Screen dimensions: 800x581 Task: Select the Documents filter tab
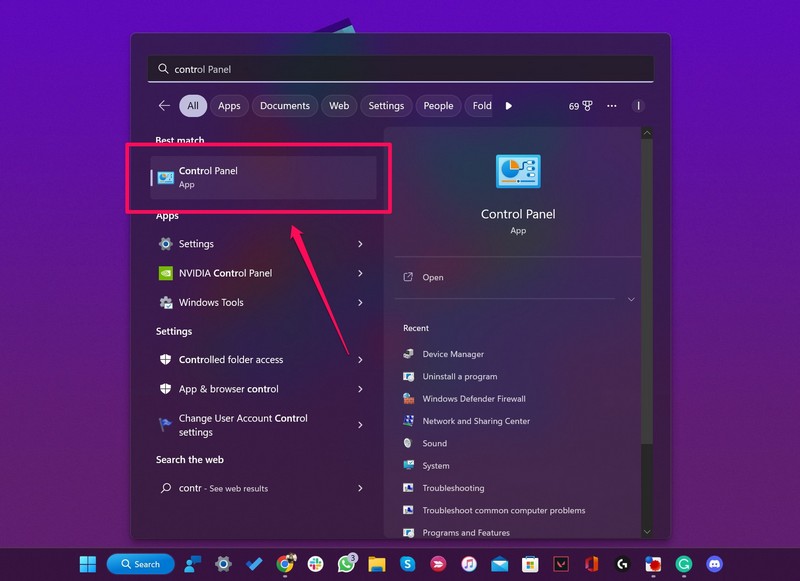pyautogui.click(x=284, y=106)
